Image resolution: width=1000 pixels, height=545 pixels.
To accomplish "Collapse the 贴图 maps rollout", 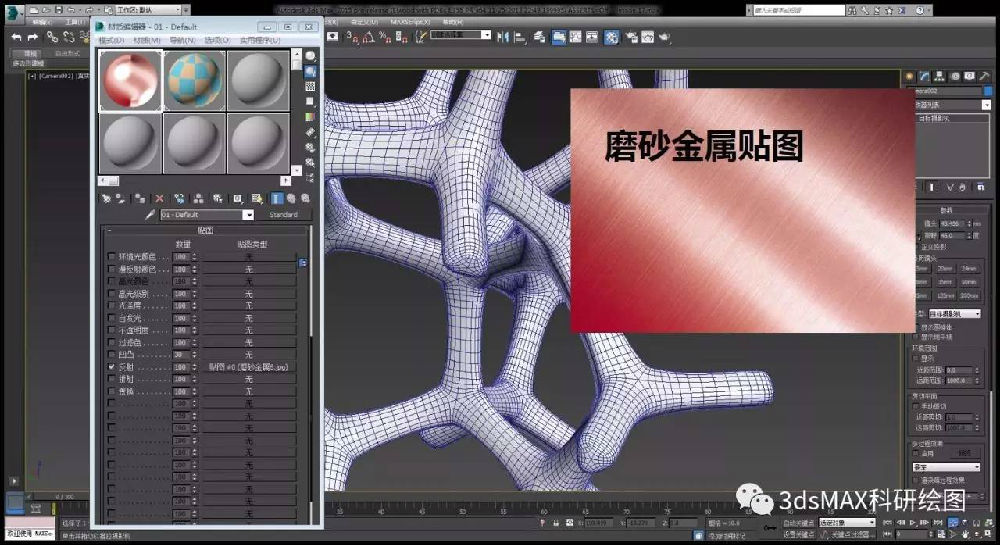I will (206, 230).
